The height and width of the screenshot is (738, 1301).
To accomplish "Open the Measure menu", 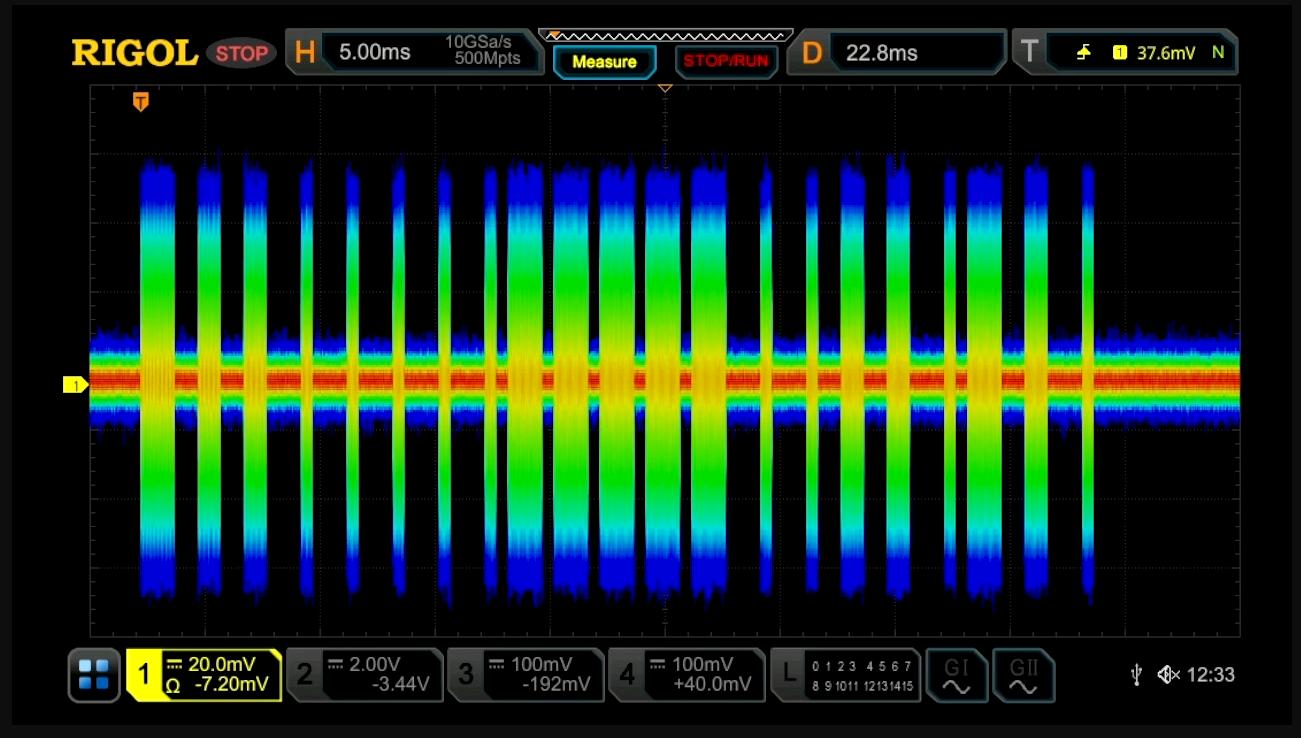I will click(x=604, y=62).
